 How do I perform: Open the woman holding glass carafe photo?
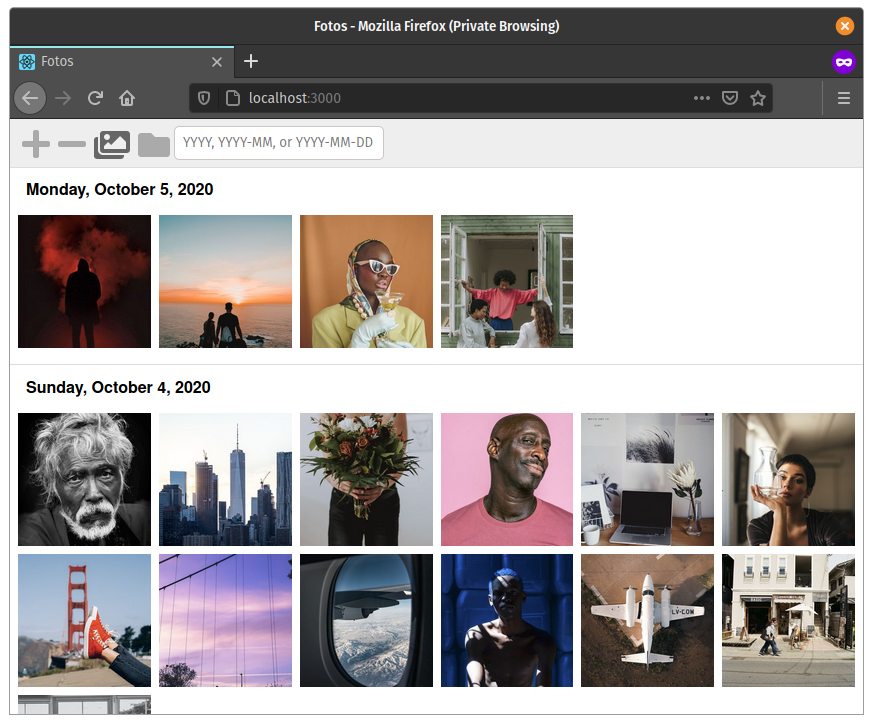pos(788,479)
